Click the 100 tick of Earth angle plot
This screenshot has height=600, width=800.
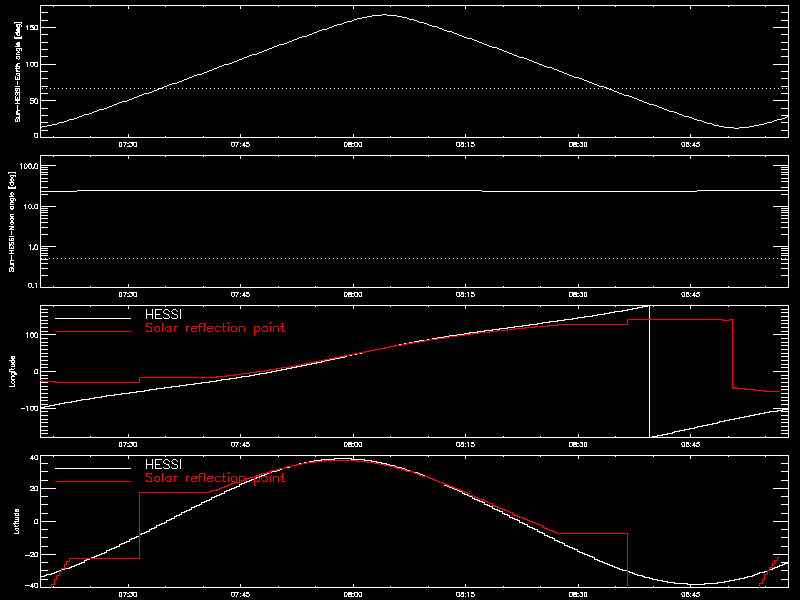[32, 64]
